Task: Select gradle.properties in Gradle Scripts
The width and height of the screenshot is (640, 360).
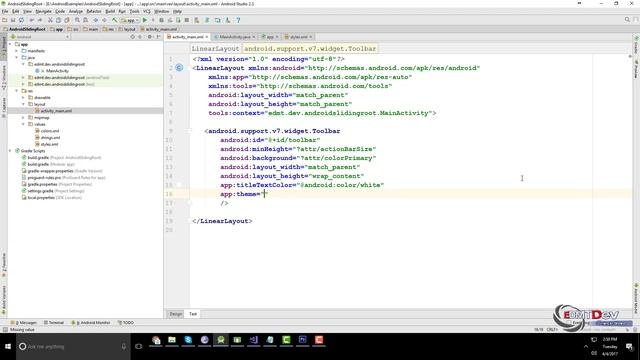Action: point(42,184)
